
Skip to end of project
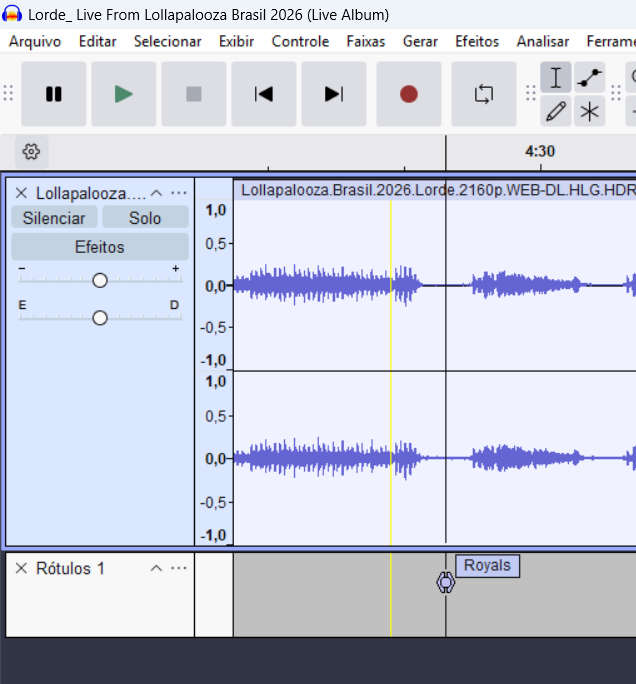click(334, 94)
